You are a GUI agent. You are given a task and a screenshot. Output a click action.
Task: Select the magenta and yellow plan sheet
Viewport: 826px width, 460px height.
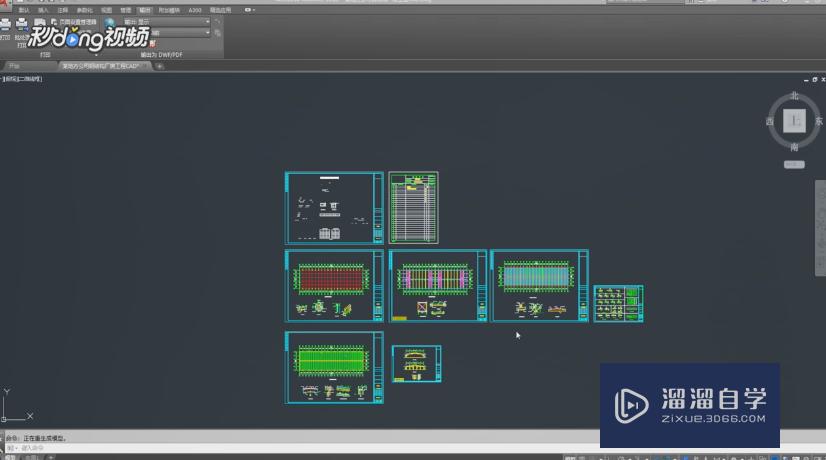(438, 286)
